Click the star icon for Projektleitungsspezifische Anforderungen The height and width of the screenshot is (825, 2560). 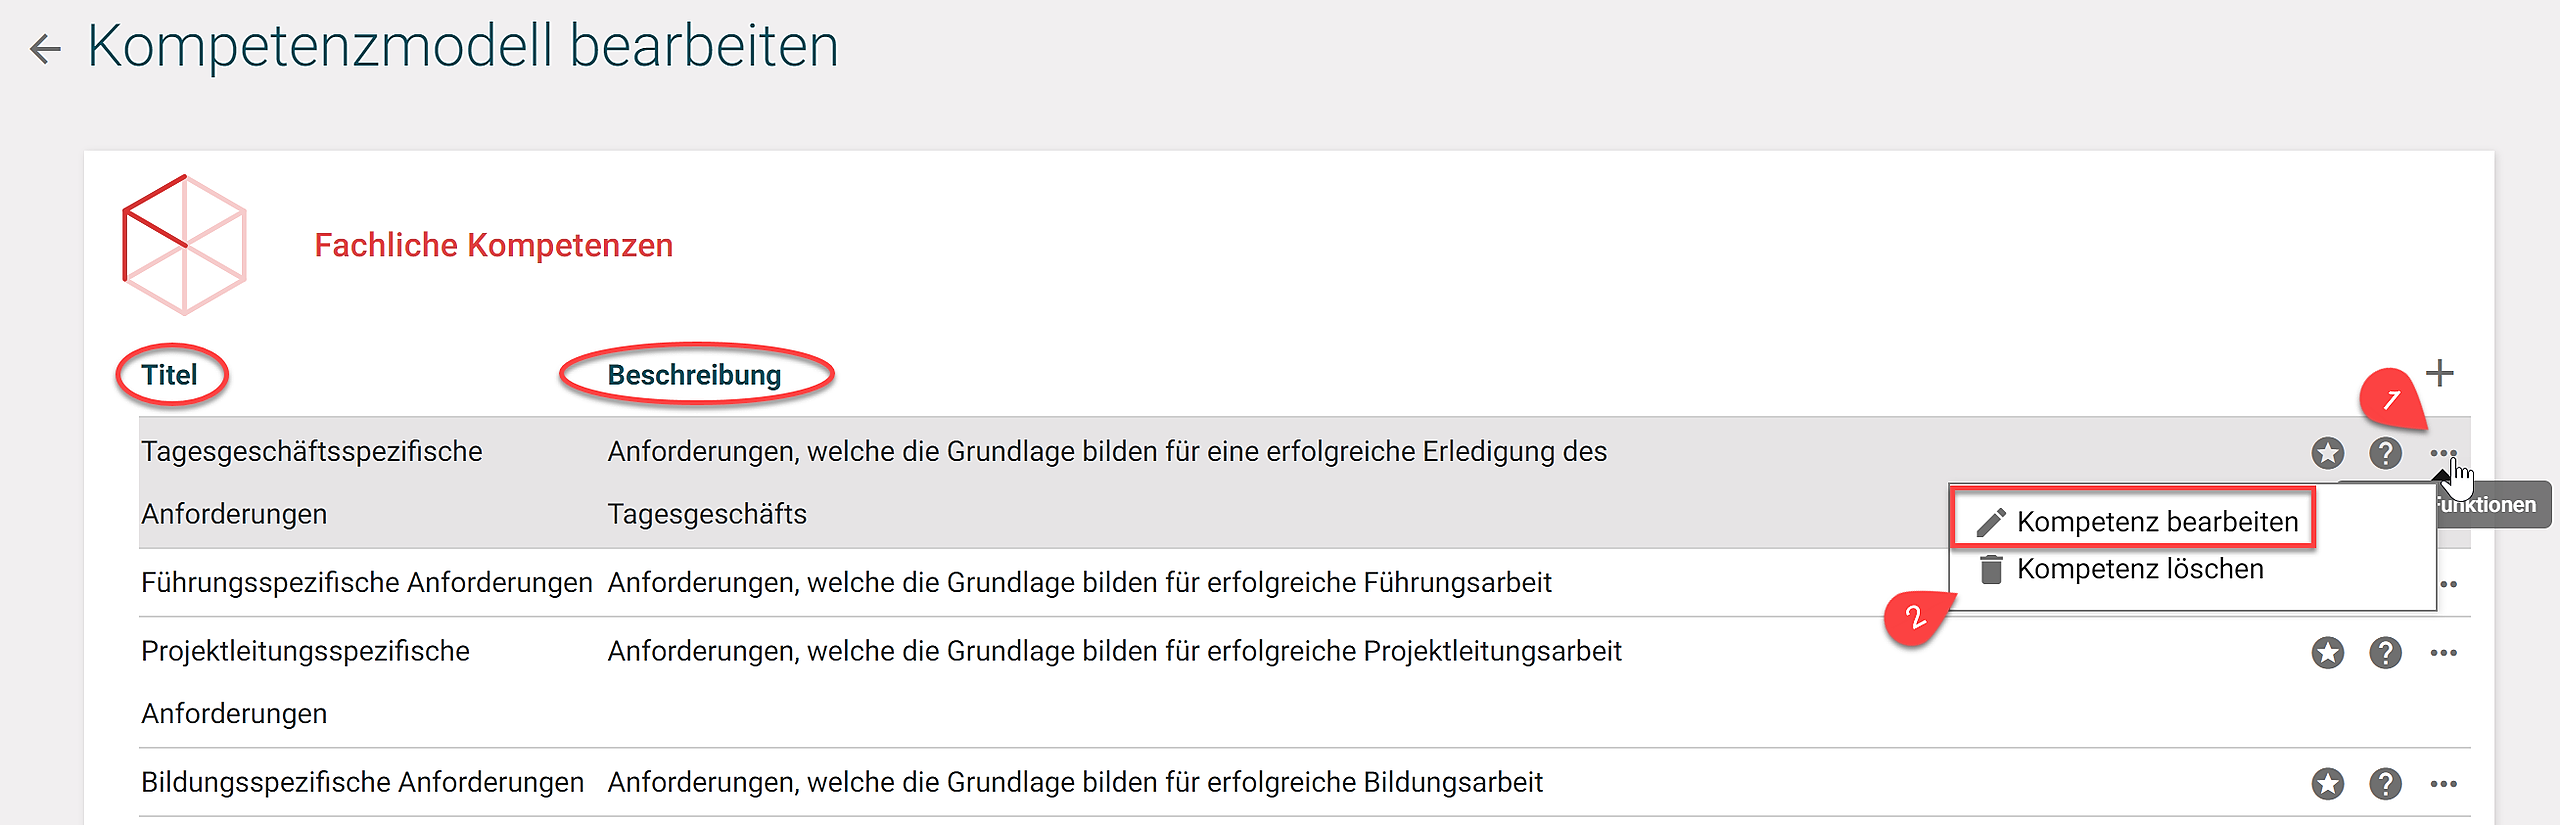coord(2328,653)
